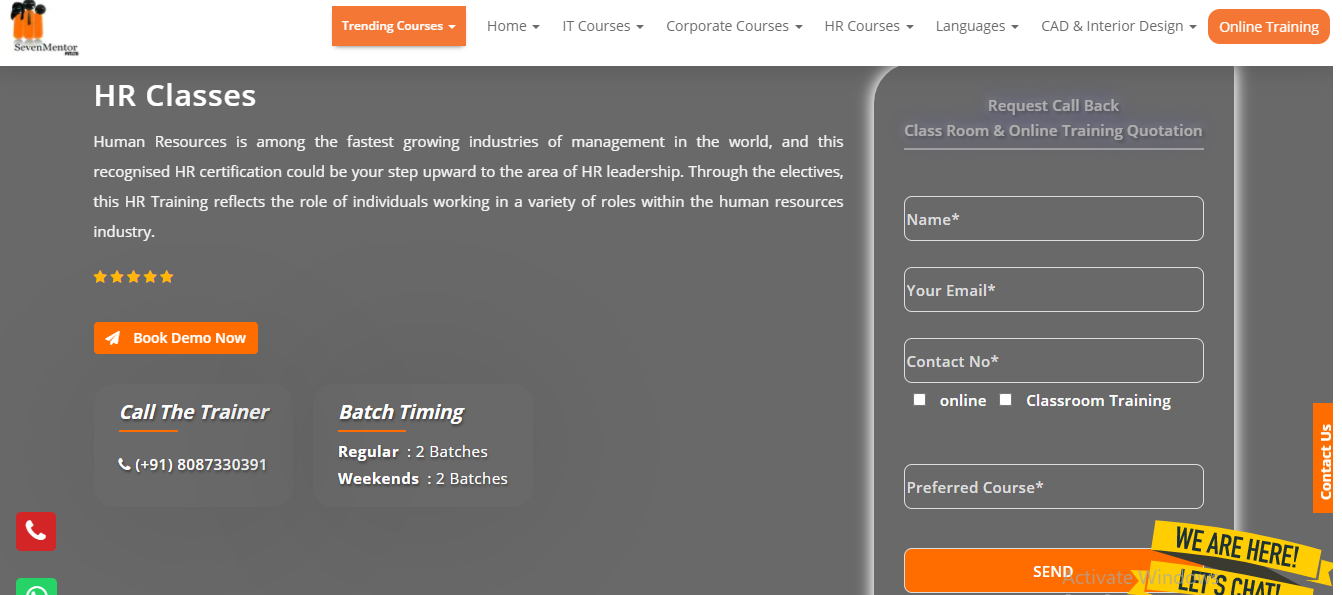Expand the CAD & Interior Design menu
This screenshot has height=595, width=1342.
coord(1118,26)
